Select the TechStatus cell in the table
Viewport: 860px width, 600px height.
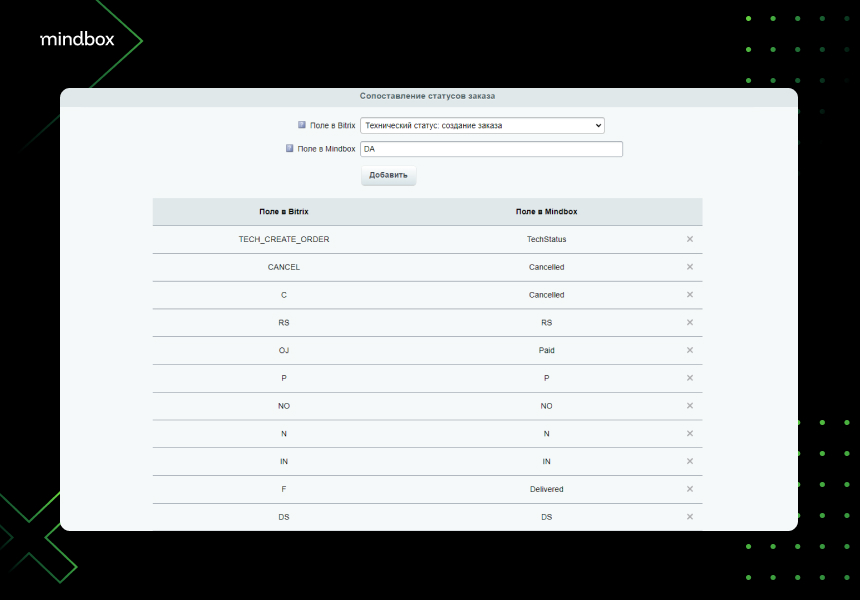pos(546,239)
